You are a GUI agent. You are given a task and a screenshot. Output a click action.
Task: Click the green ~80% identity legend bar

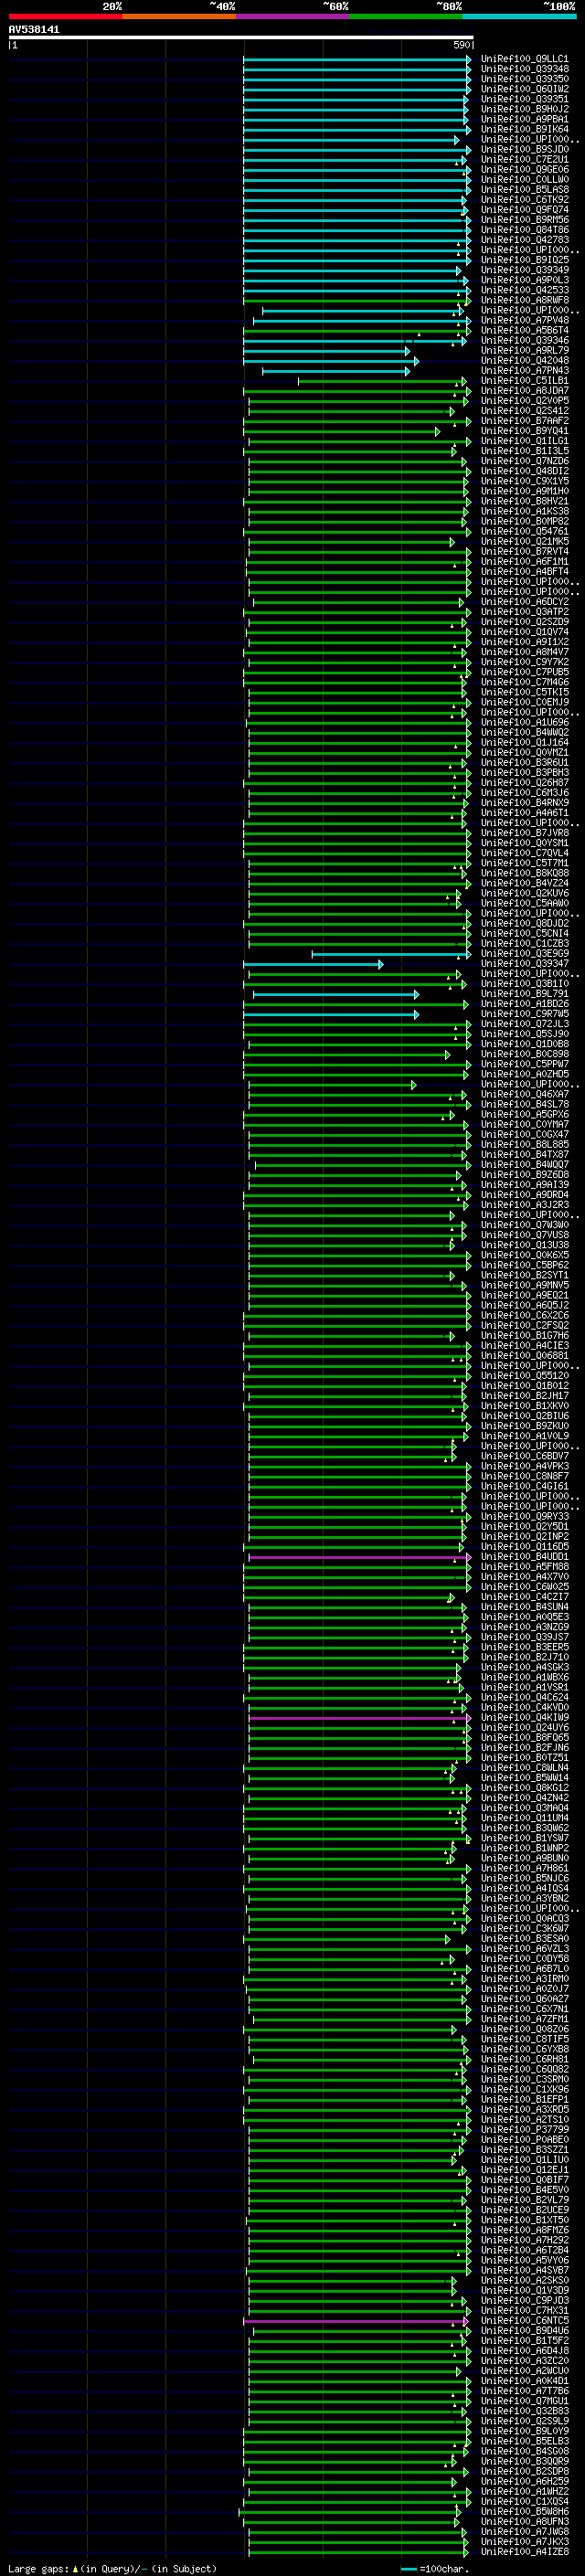pos(406,16)
